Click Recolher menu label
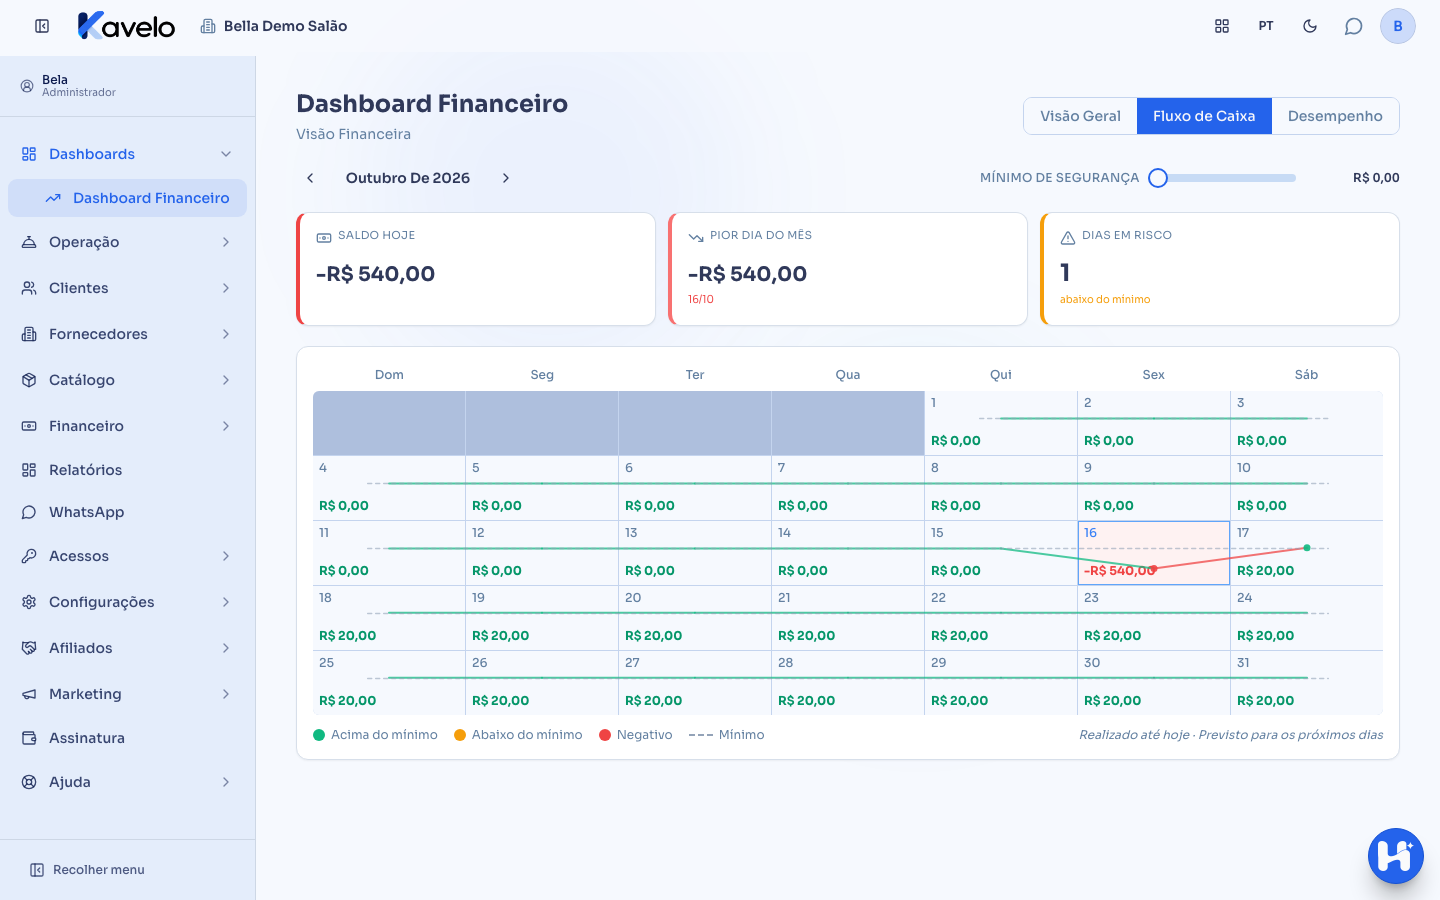1440x900 pixels. (x=99, y=870)
